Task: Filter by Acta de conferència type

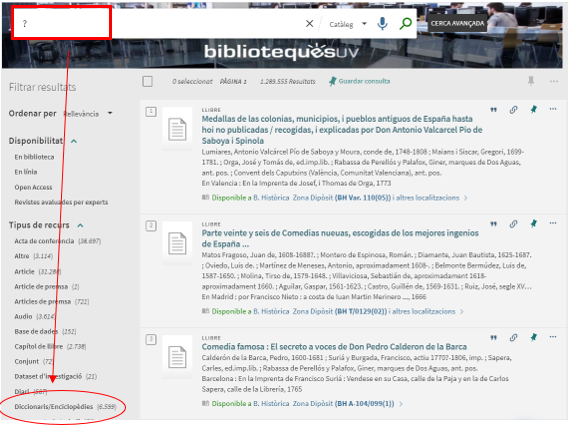Action: pyautogui.click(x=58, y=241)
